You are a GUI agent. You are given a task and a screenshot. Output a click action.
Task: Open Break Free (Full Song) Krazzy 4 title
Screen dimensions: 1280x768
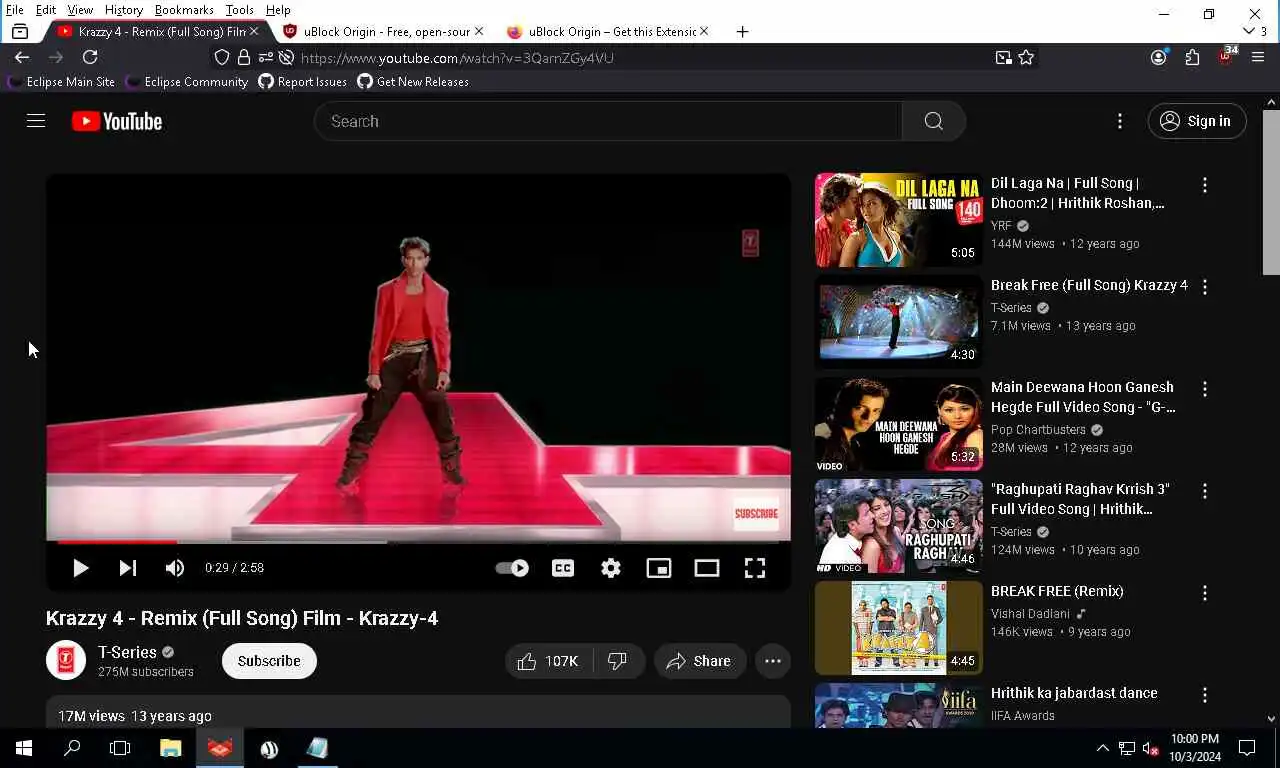pos(1089,285)
